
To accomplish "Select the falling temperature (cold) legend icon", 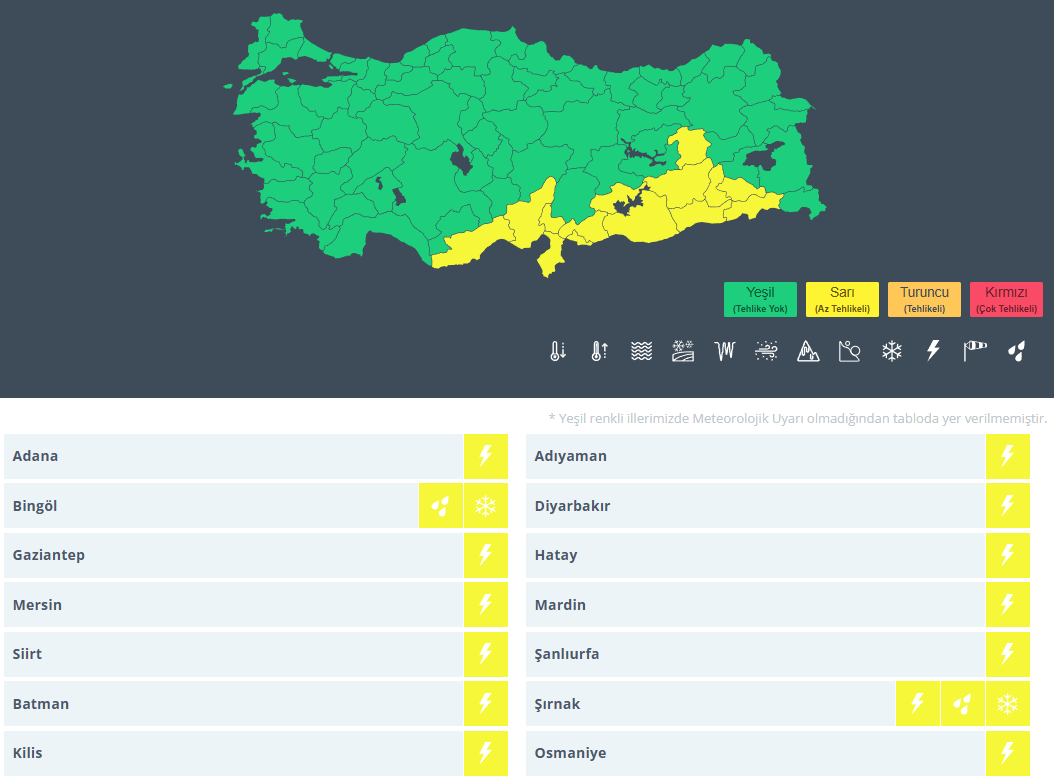I will click(x=558, y=351).
